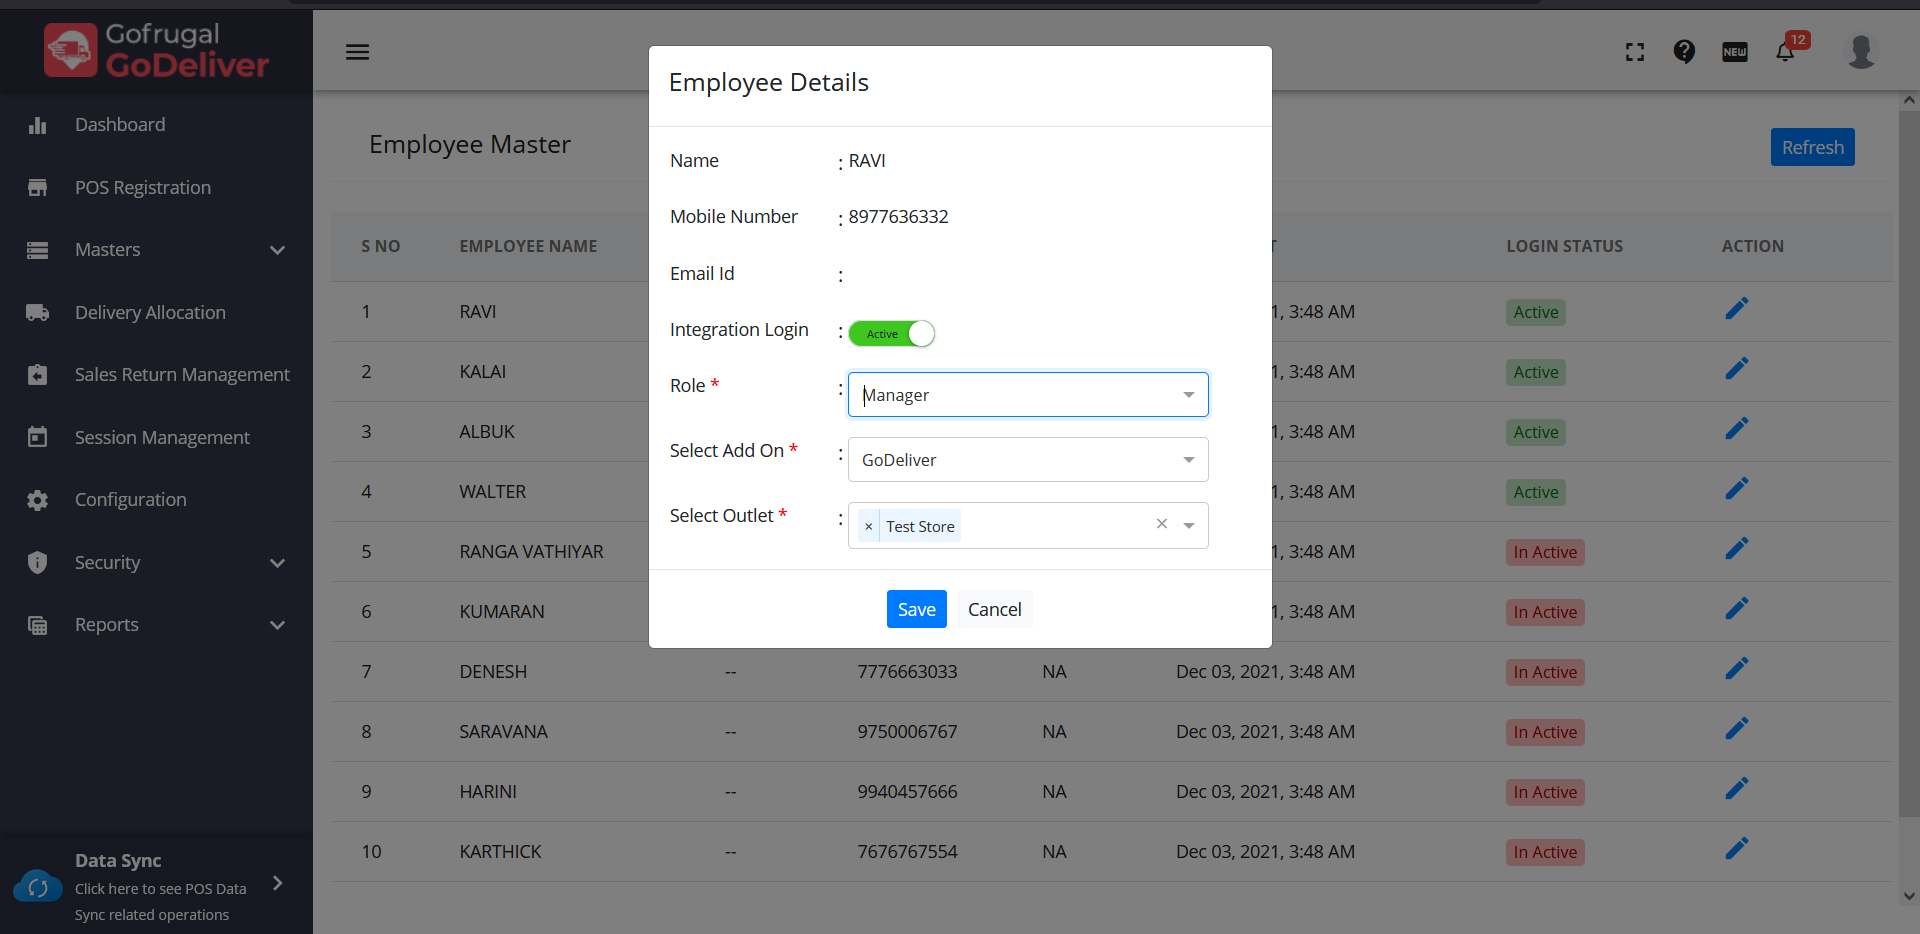Viewport: 1920px width, 934px height.
Task: Toggle the Integration Login switch
Action: point(891,333)
